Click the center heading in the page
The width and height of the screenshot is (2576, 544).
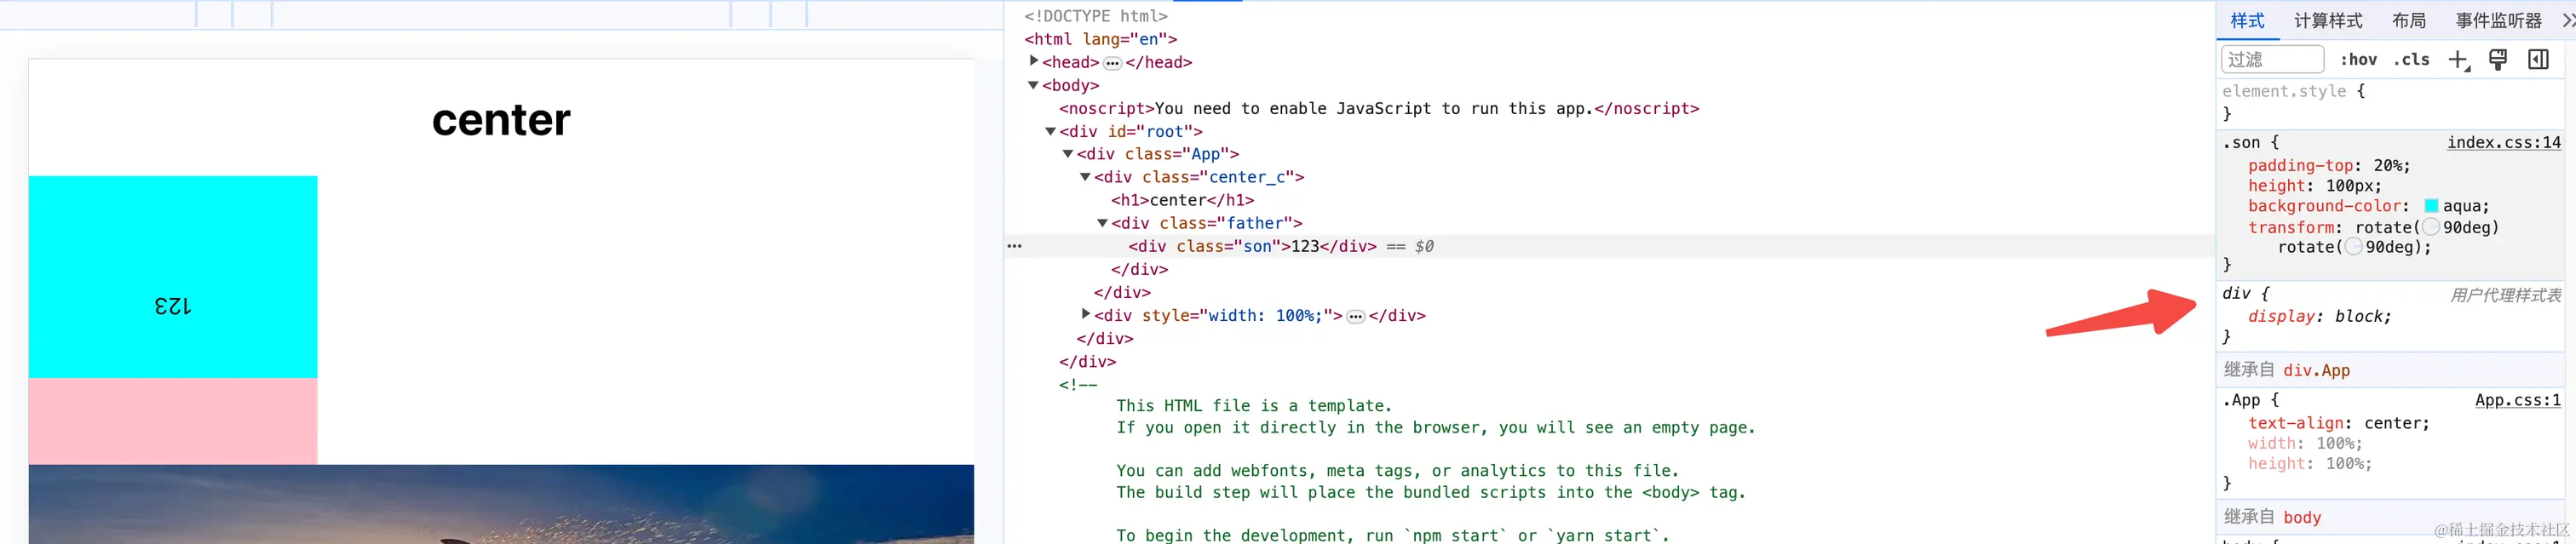click(x=501, y=120)
